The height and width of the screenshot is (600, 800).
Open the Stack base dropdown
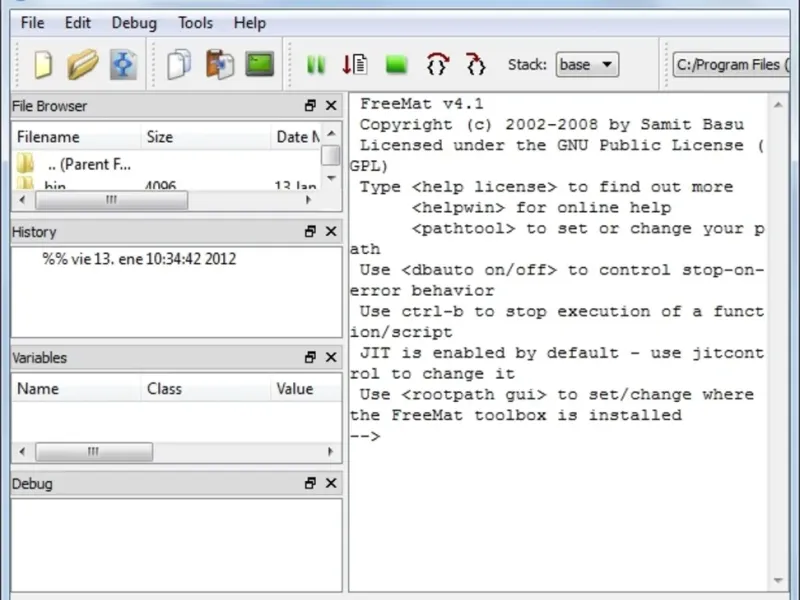(587, 65)
